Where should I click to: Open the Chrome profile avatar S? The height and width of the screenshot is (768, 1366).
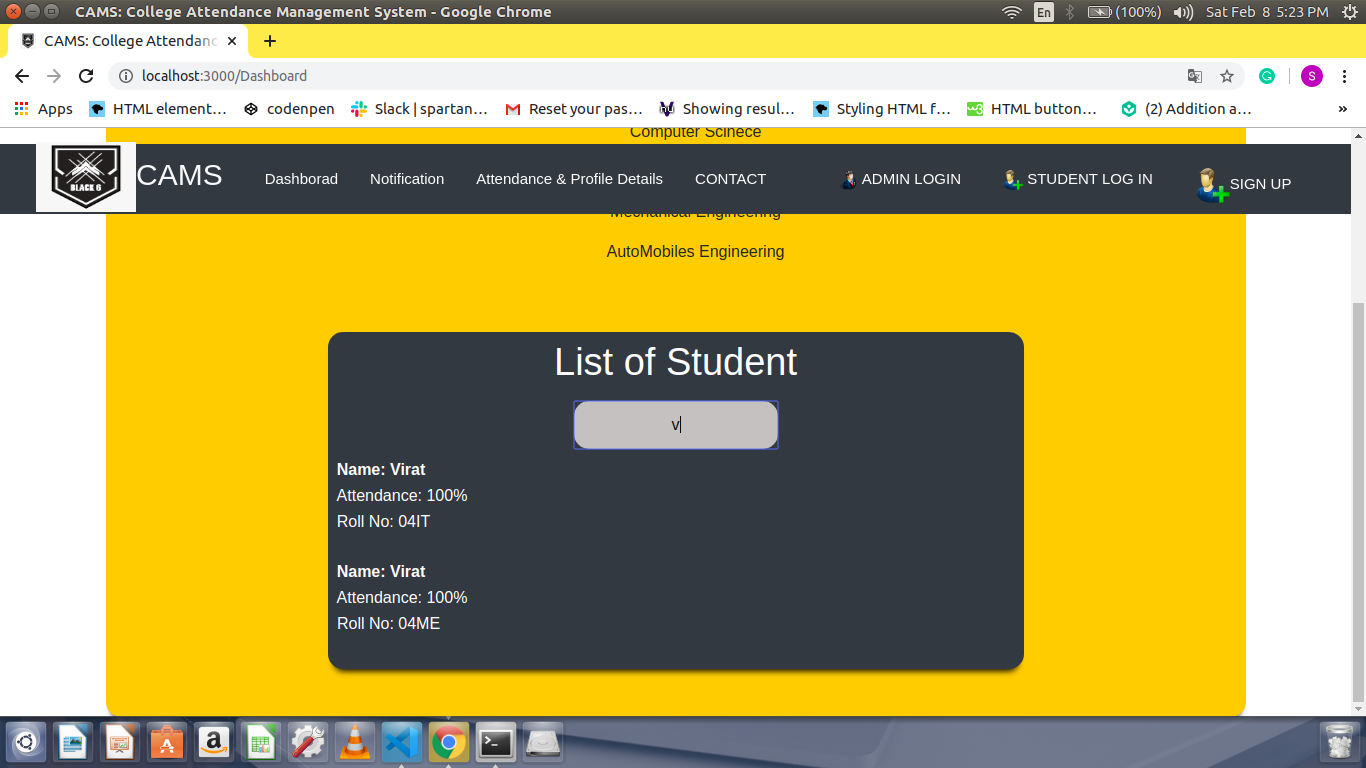(1311, 76)
